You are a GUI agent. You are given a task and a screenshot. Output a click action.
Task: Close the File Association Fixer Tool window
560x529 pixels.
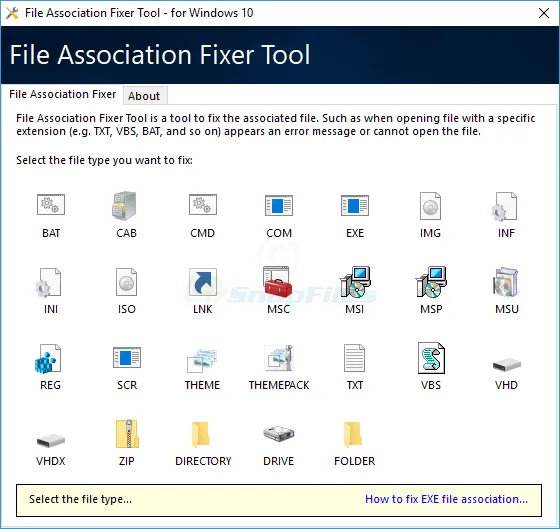pos(544,13)
